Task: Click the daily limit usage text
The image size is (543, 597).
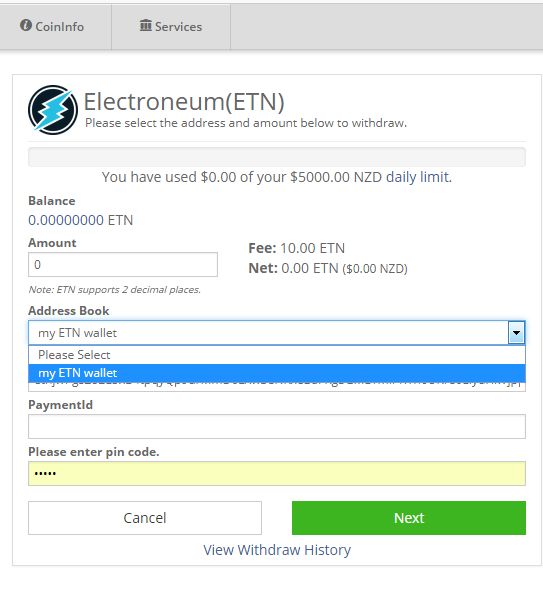Action: pyautogui.click(x=277, y=177)
